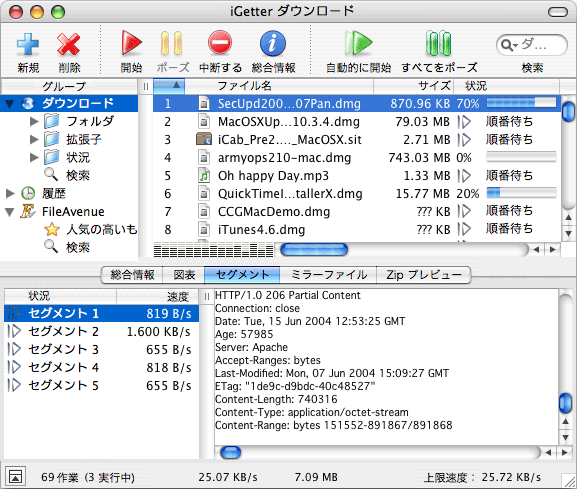Click file list horizontal scrollbar thumb
This screenshot has width=577, height=489.
[314, 249]
